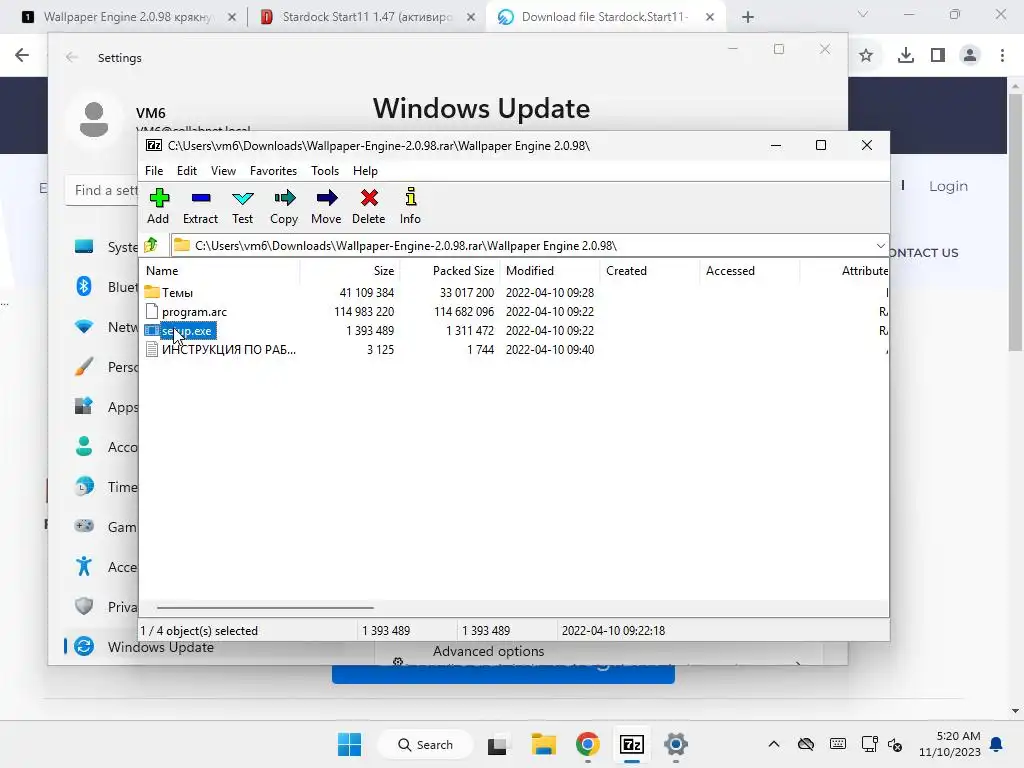Screen dimensions: 1024x768
Task: Click the Bluetooth icon in the Settings sidebar
Action: tap(84, 287)
